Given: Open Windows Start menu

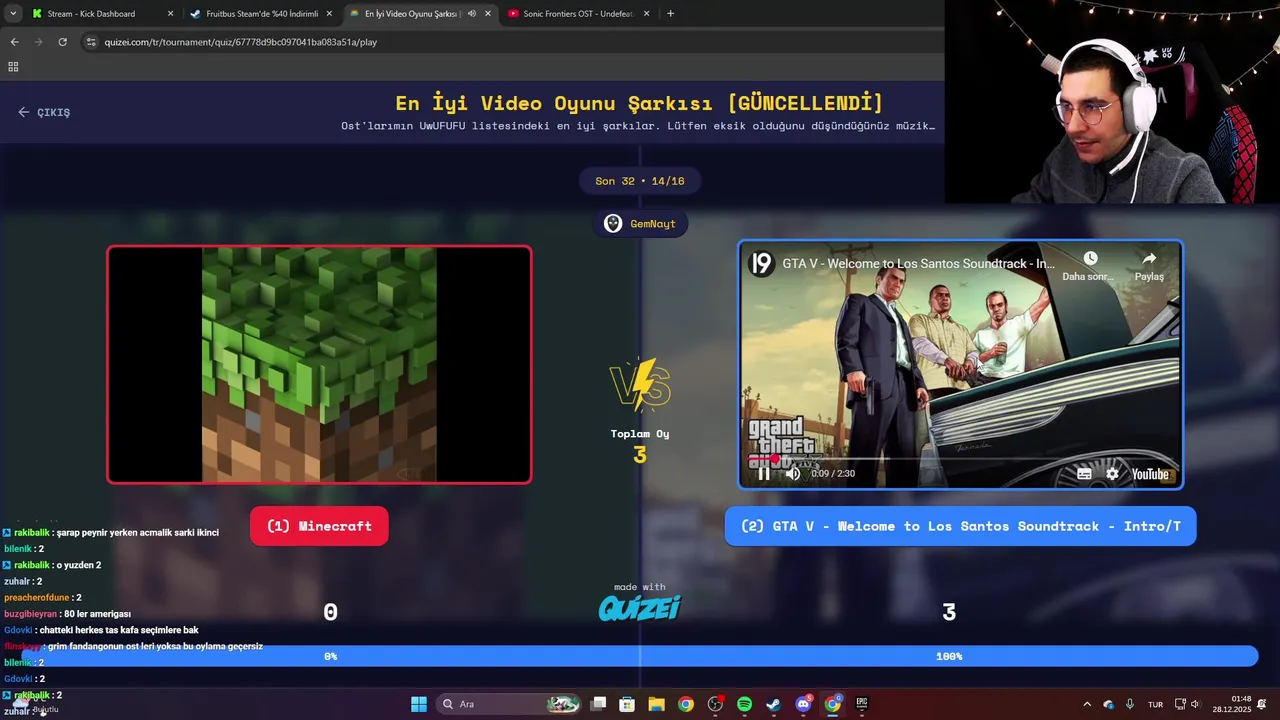Looking at the screenshot, I should tap(419, 704).
